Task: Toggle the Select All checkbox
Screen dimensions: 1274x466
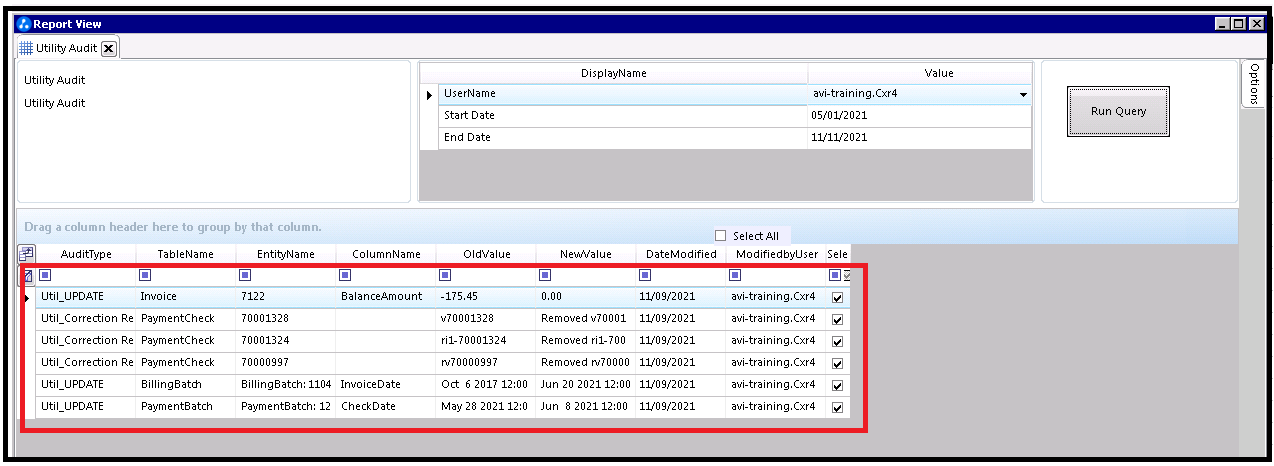Action: (721, 236)
